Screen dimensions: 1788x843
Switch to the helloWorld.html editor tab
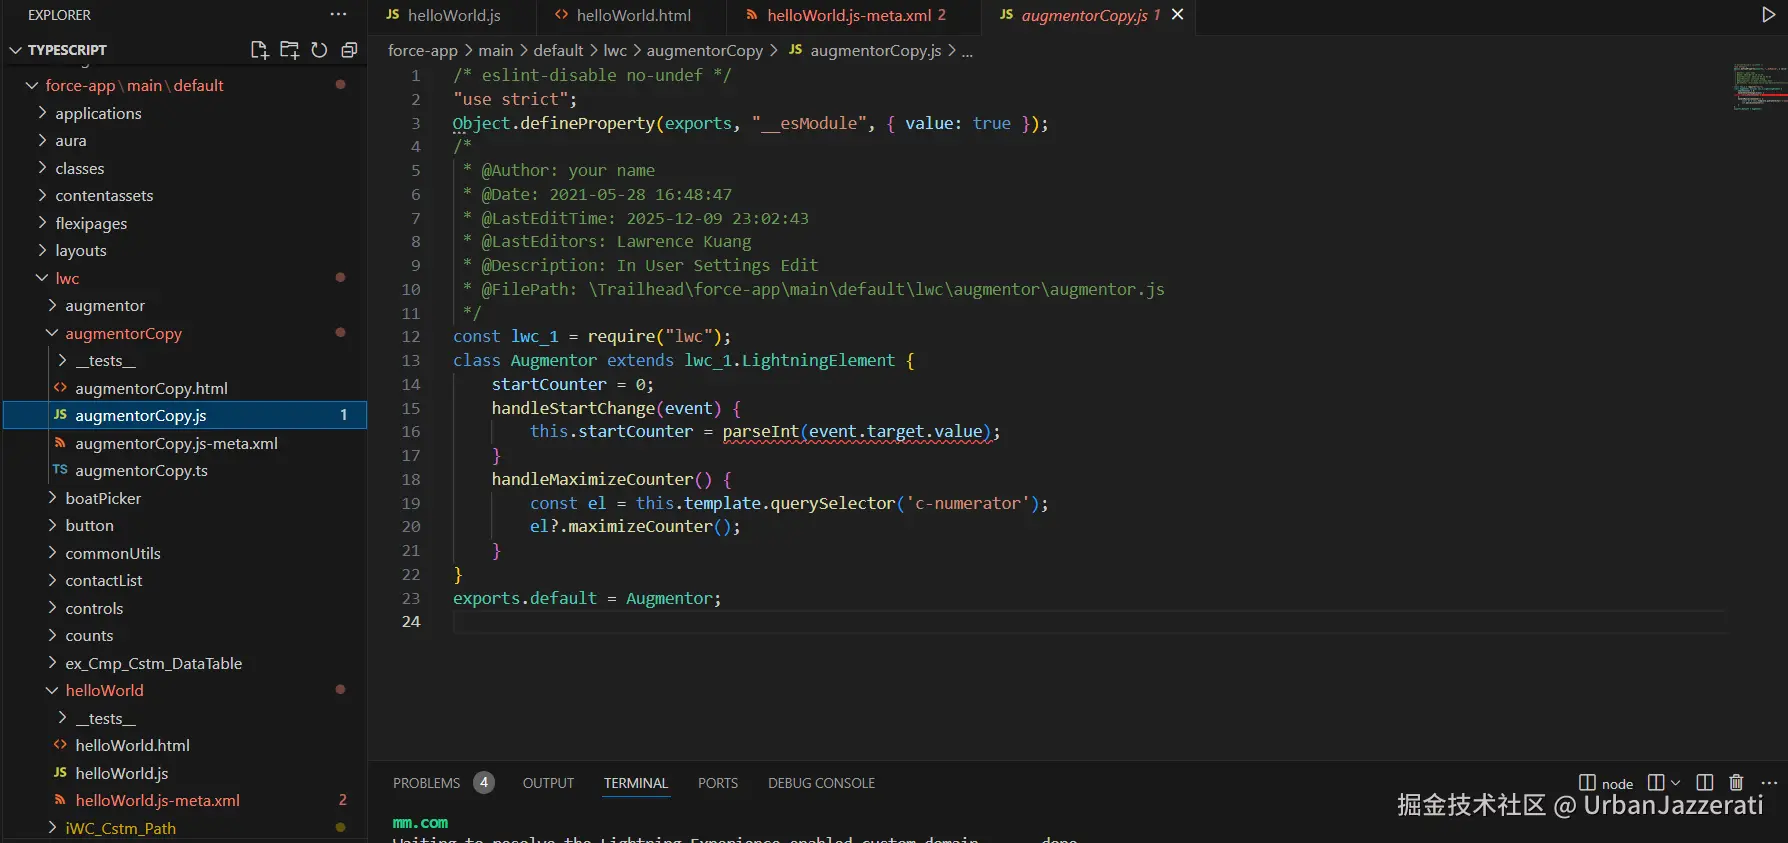tap(633, 15)
